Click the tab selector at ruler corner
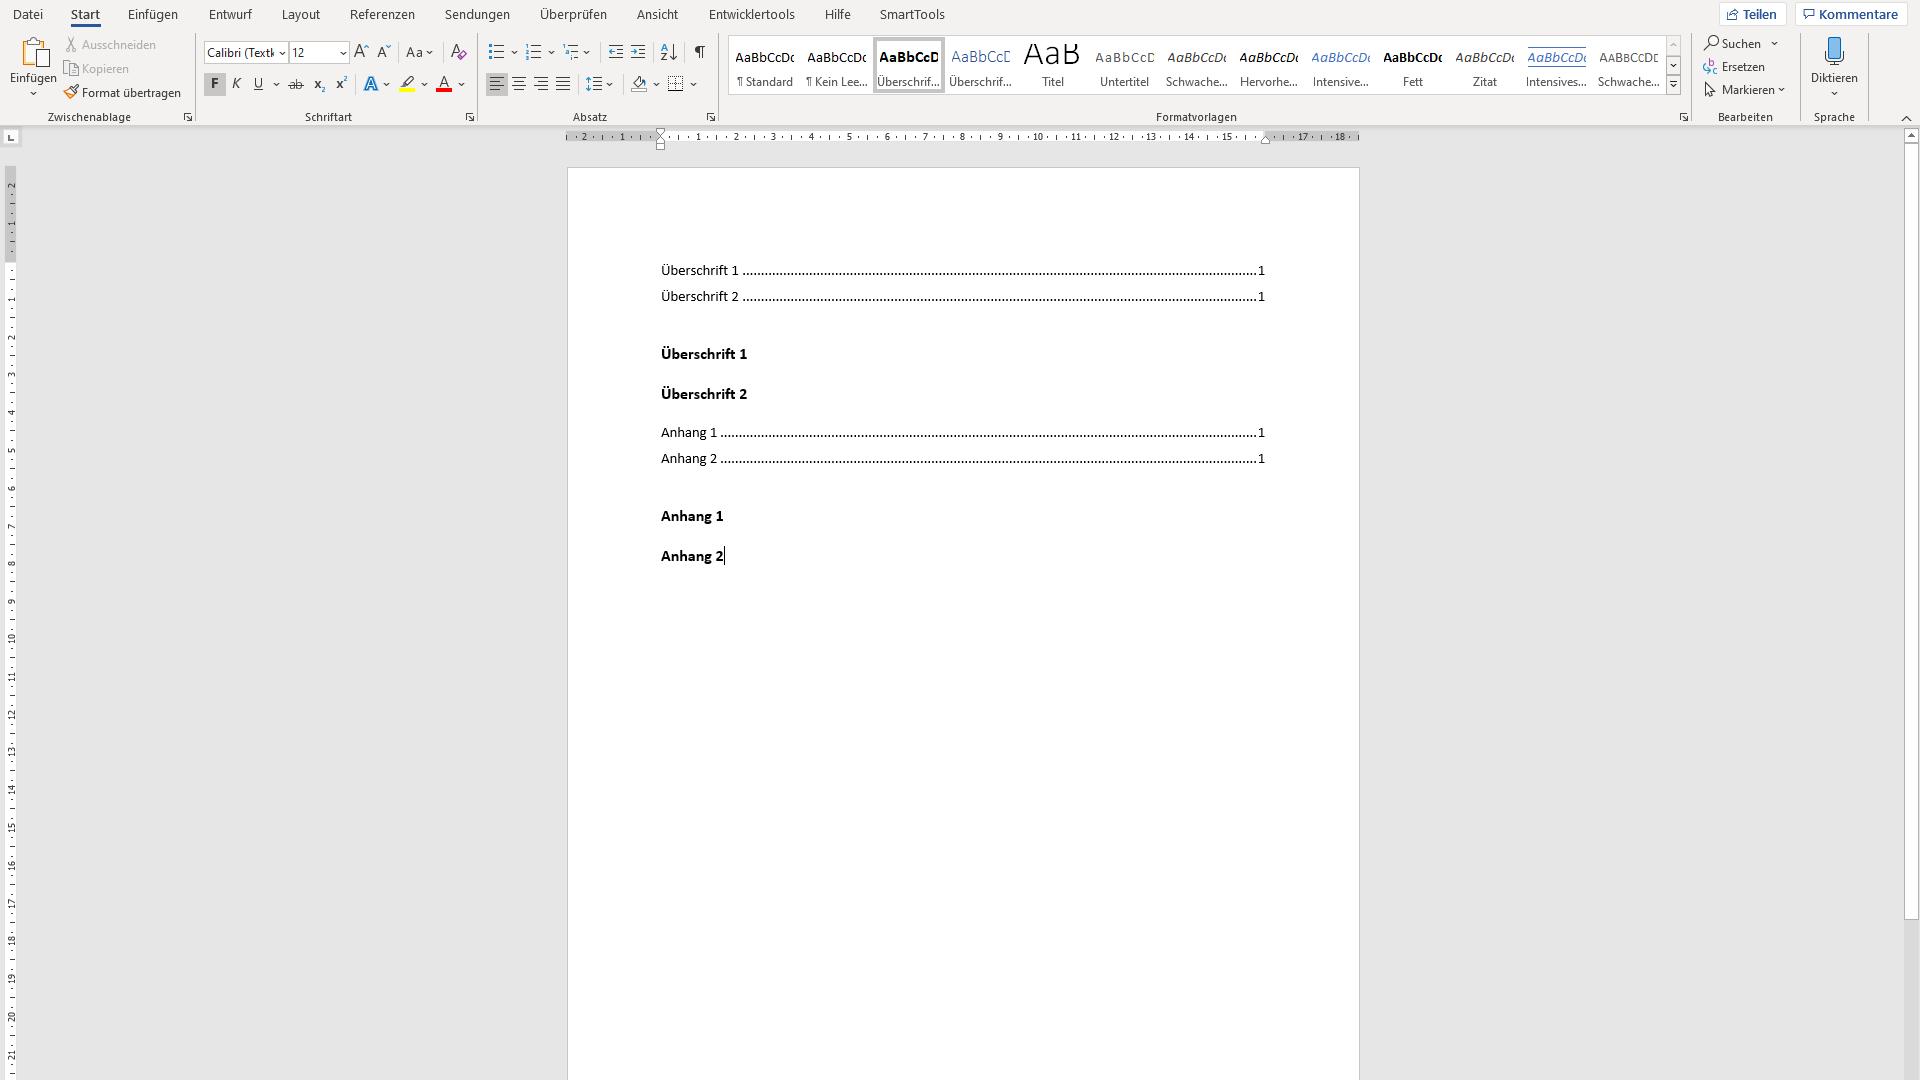Viewport: 1920px width, 1080px height. click(11, 137)
